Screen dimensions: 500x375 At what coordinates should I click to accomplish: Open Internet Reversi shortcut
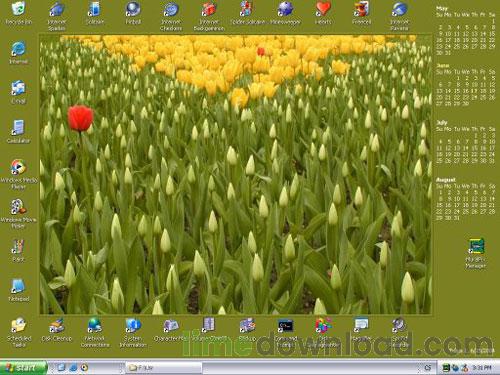pos(399,16)
